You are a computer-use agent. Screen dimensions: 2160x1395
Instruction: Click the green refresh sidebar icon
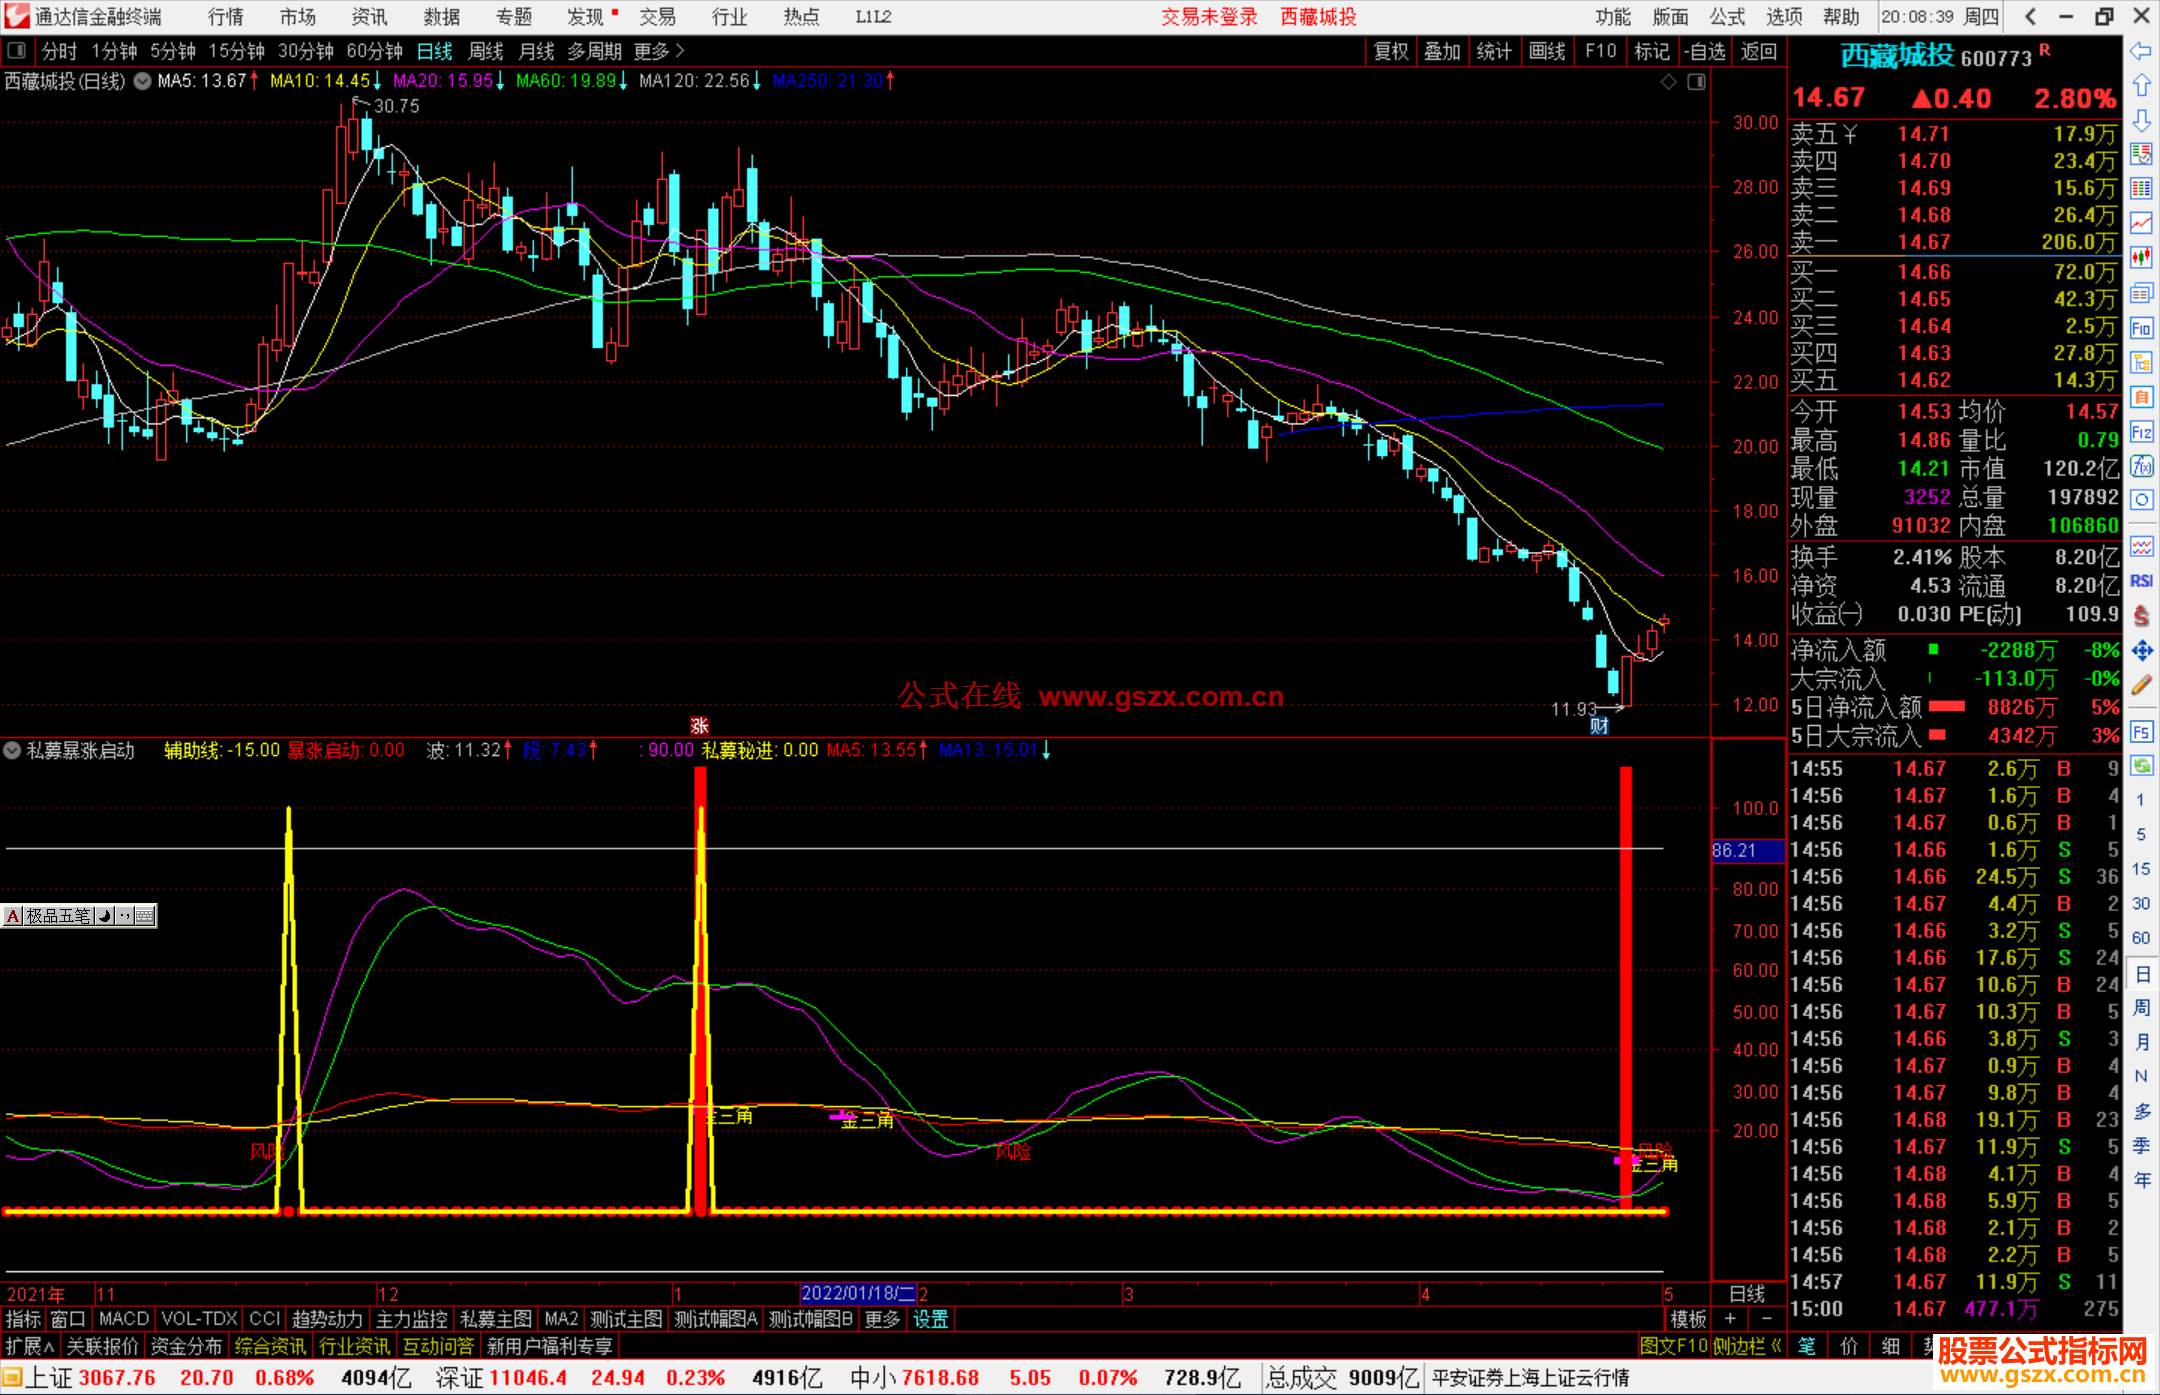(2141, 766)
